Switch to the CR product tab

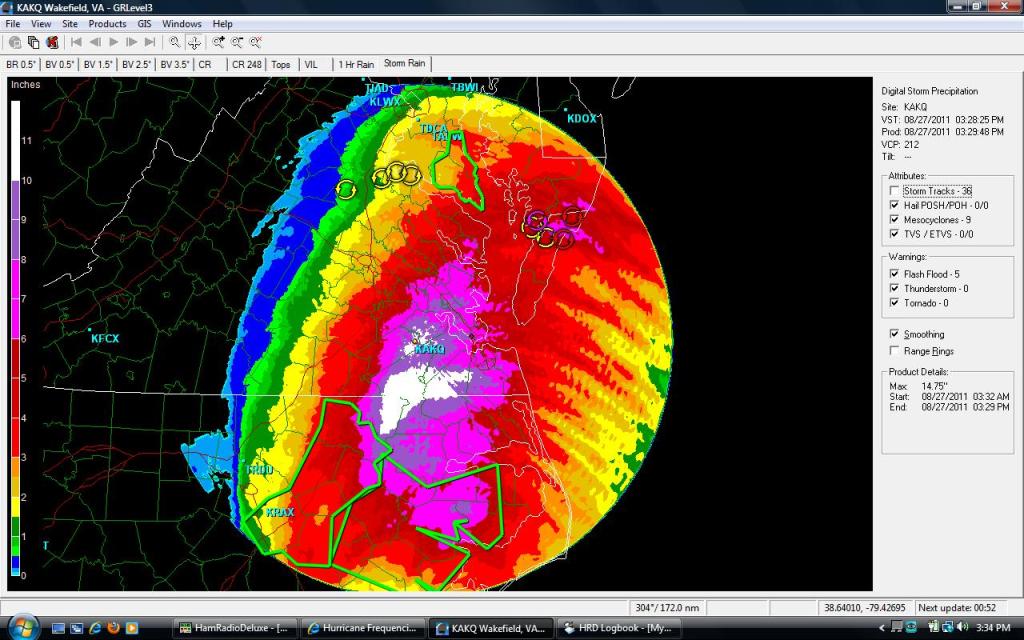pyautogui.click(x=205, y=64)
